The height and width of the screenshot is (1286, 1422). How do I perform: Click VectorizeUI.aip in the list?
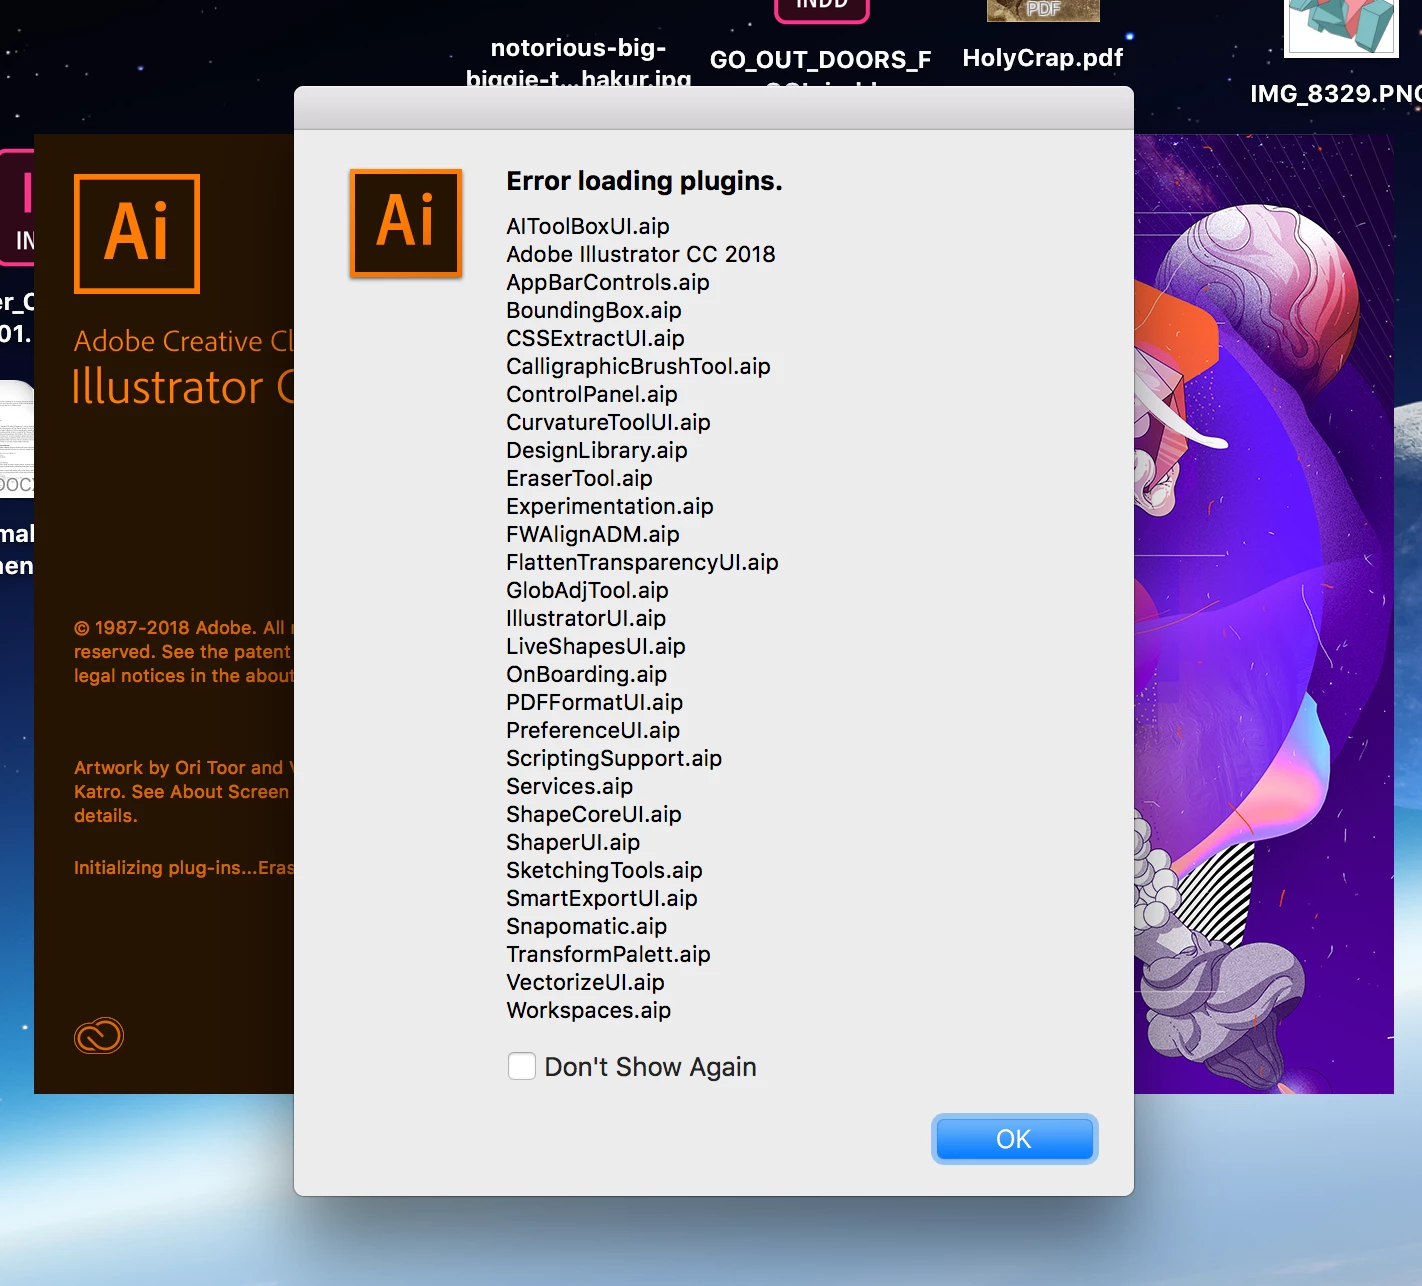pyautogui.click(x=585, y=982)
